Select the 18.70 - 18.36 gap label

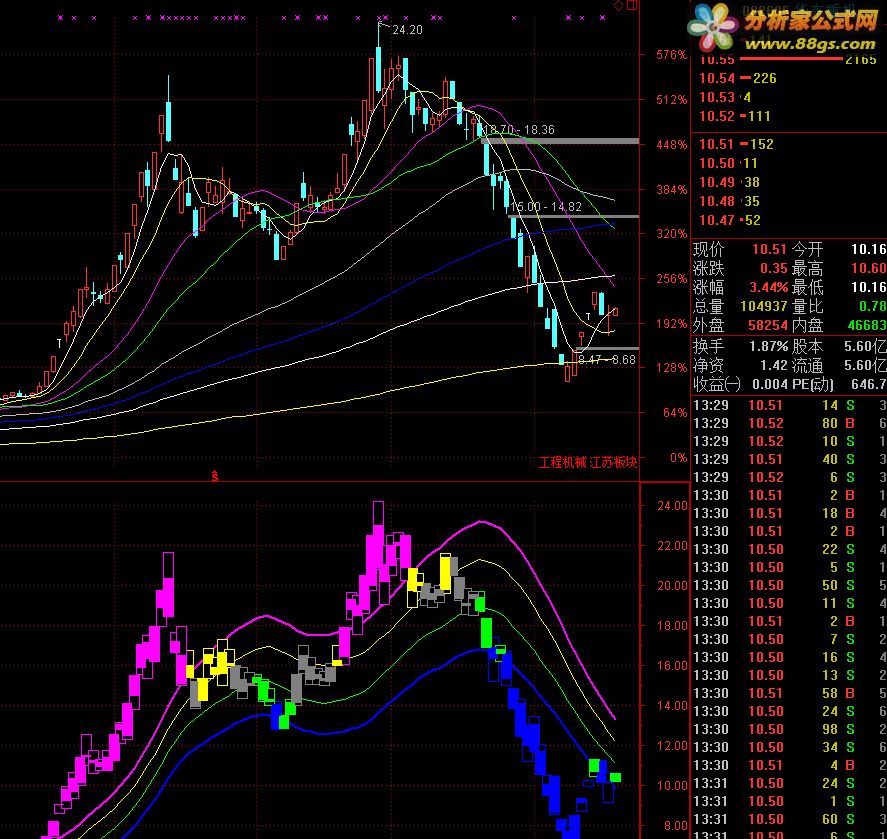519,130
